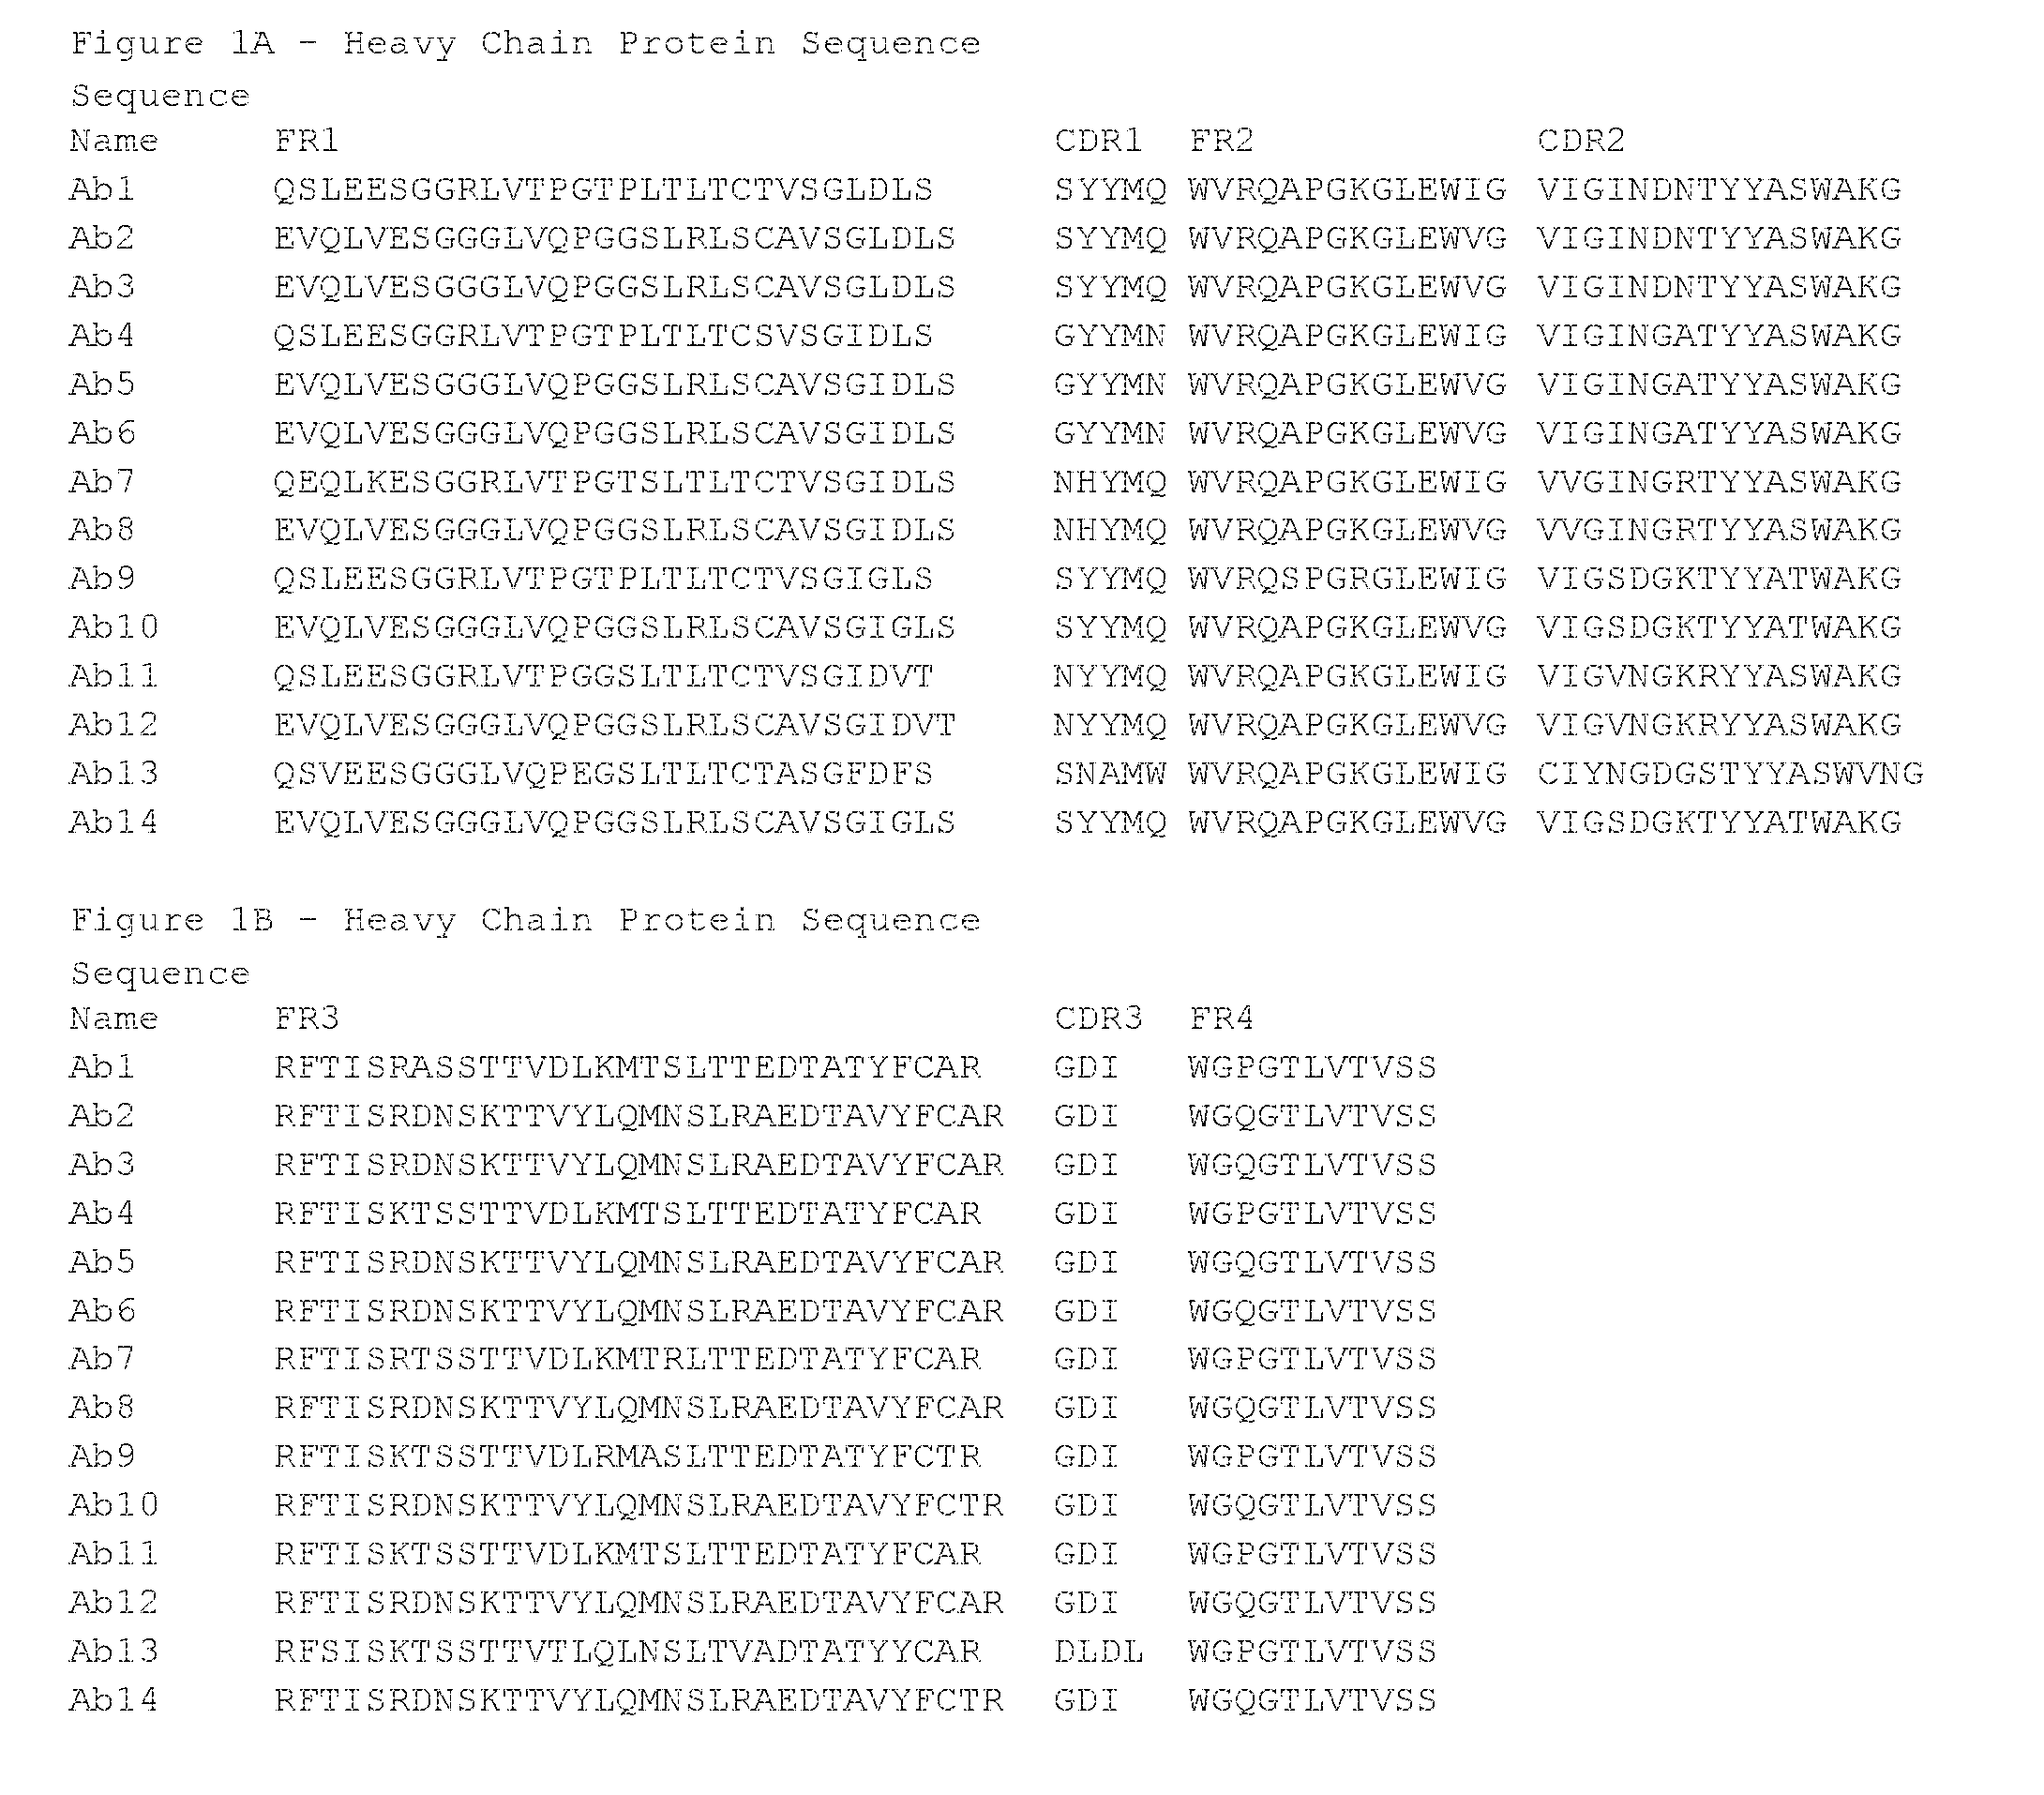Click the Ab9 FR3 sequence ending in FCTR
The height and width of the screenshot is (1795, 2044).
tap(628, 1456)
